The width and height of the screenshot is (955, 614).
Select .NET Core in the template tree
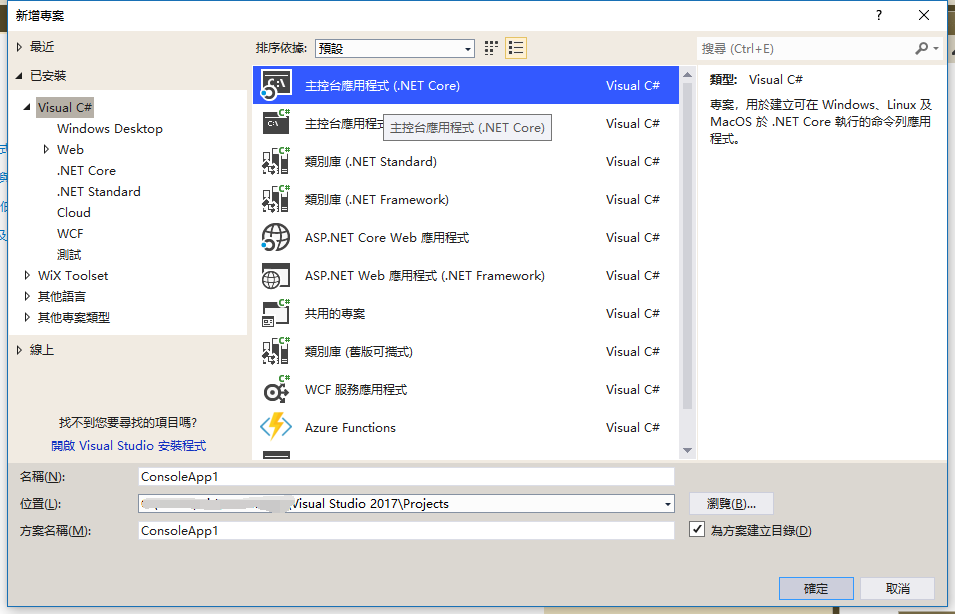click(86, 170)
